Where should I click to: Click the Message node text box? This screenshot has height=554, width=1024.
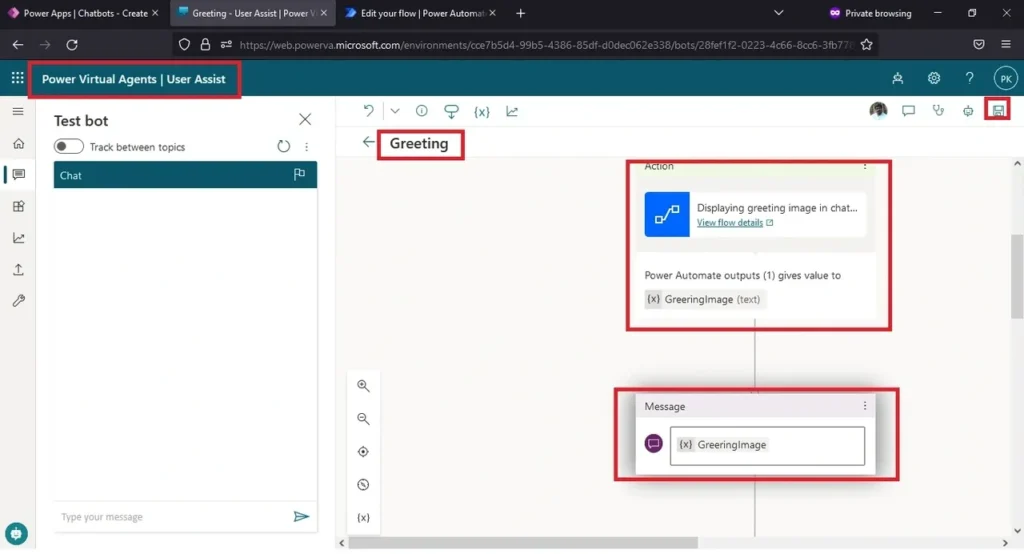[x=767, y=446]
